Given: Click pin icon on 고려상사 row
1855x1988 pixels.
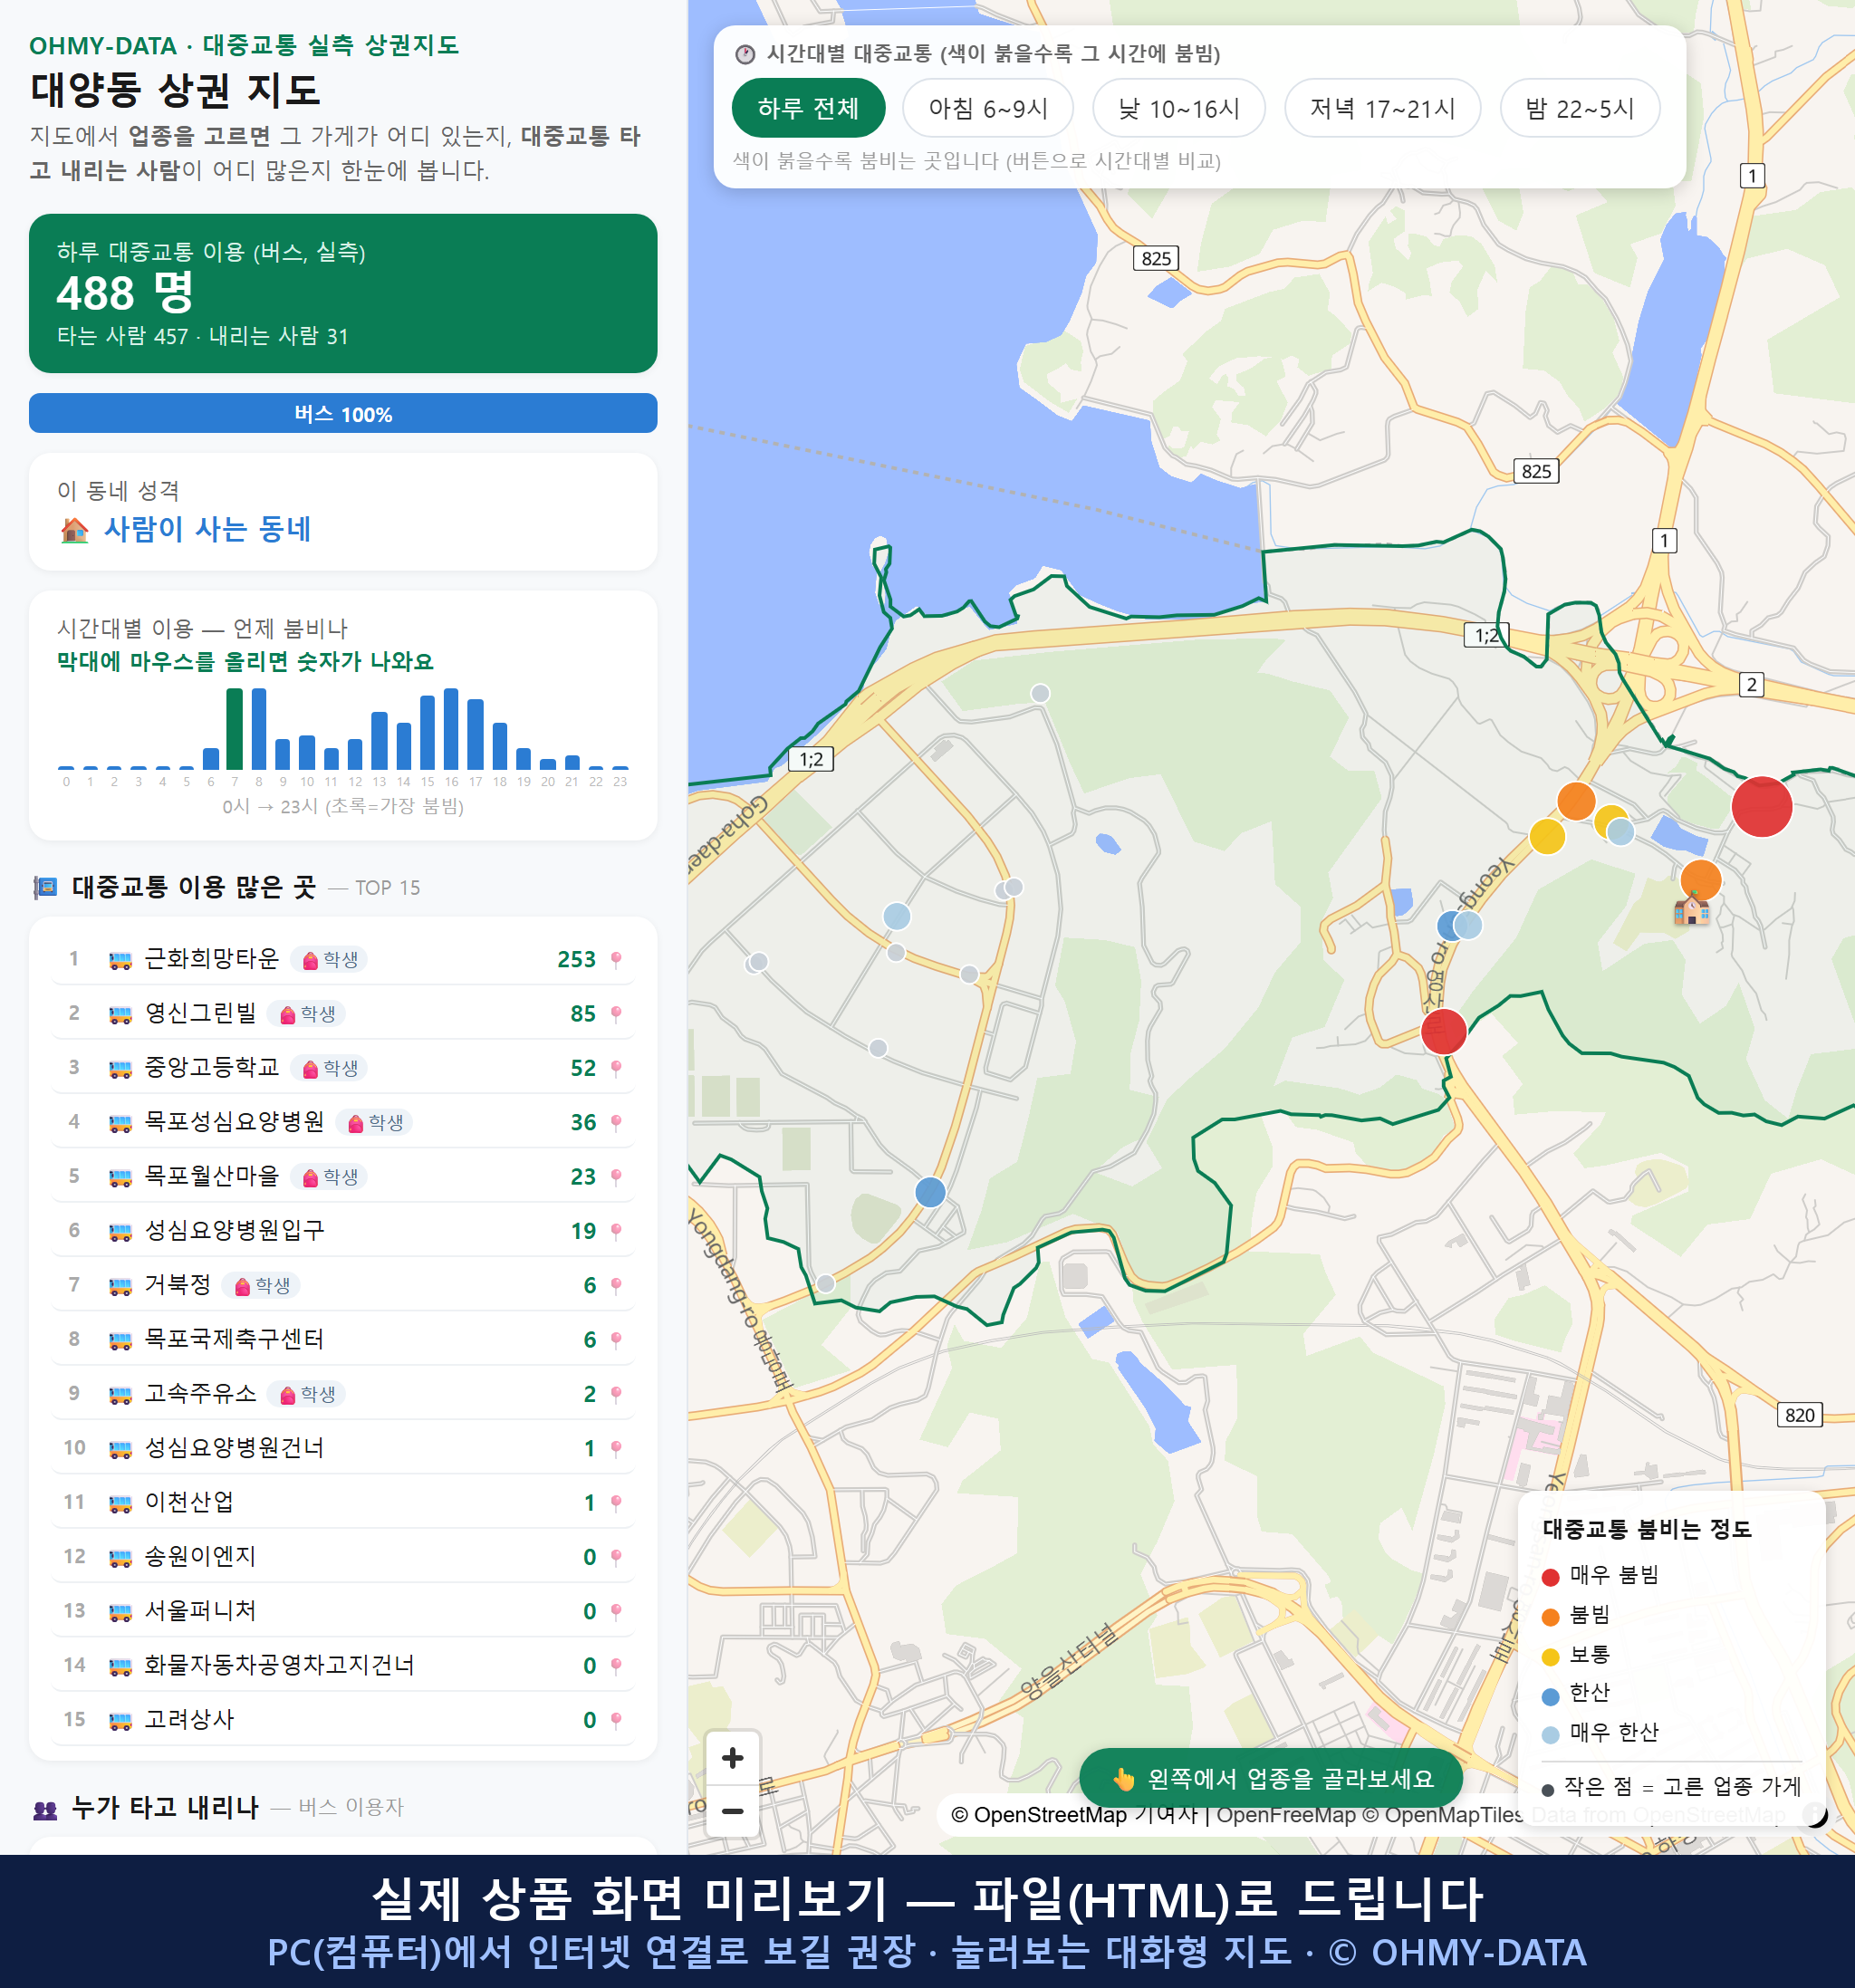Looking at the screenshot, I should (x=616, y=1720).
